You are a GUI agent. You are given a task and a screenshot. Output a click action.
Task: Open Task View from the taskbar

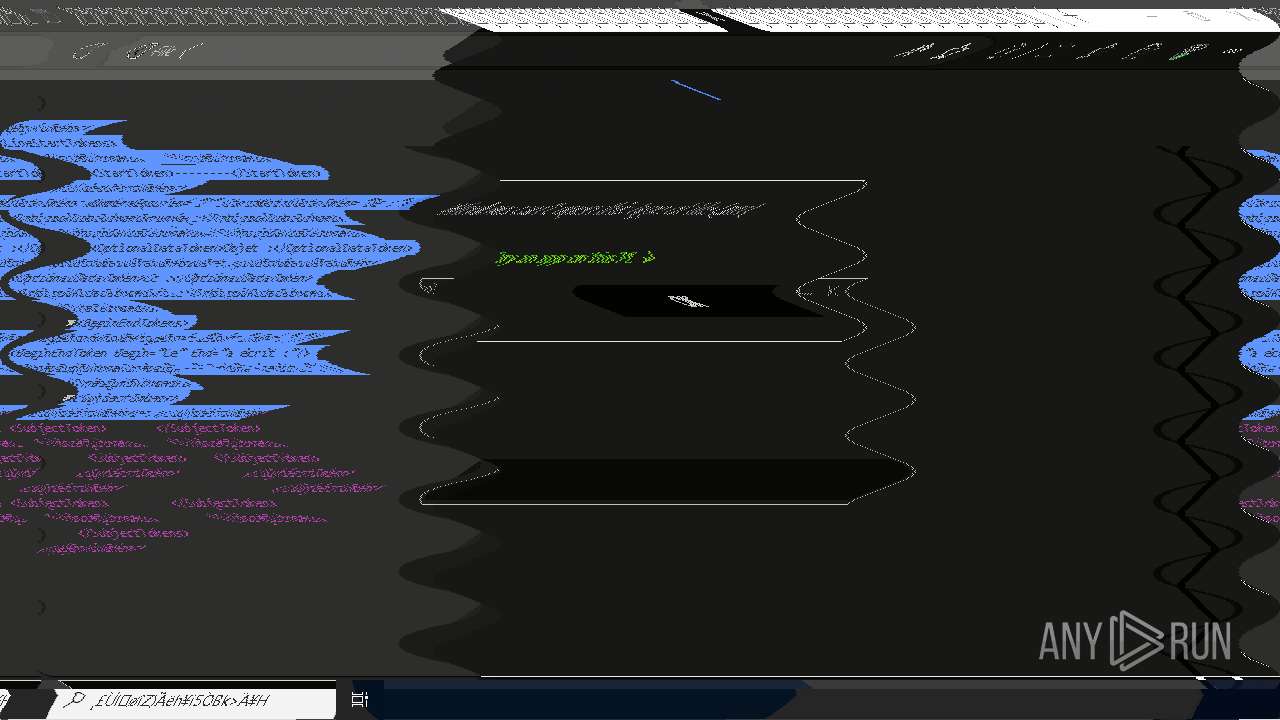[x=359, y=700]
